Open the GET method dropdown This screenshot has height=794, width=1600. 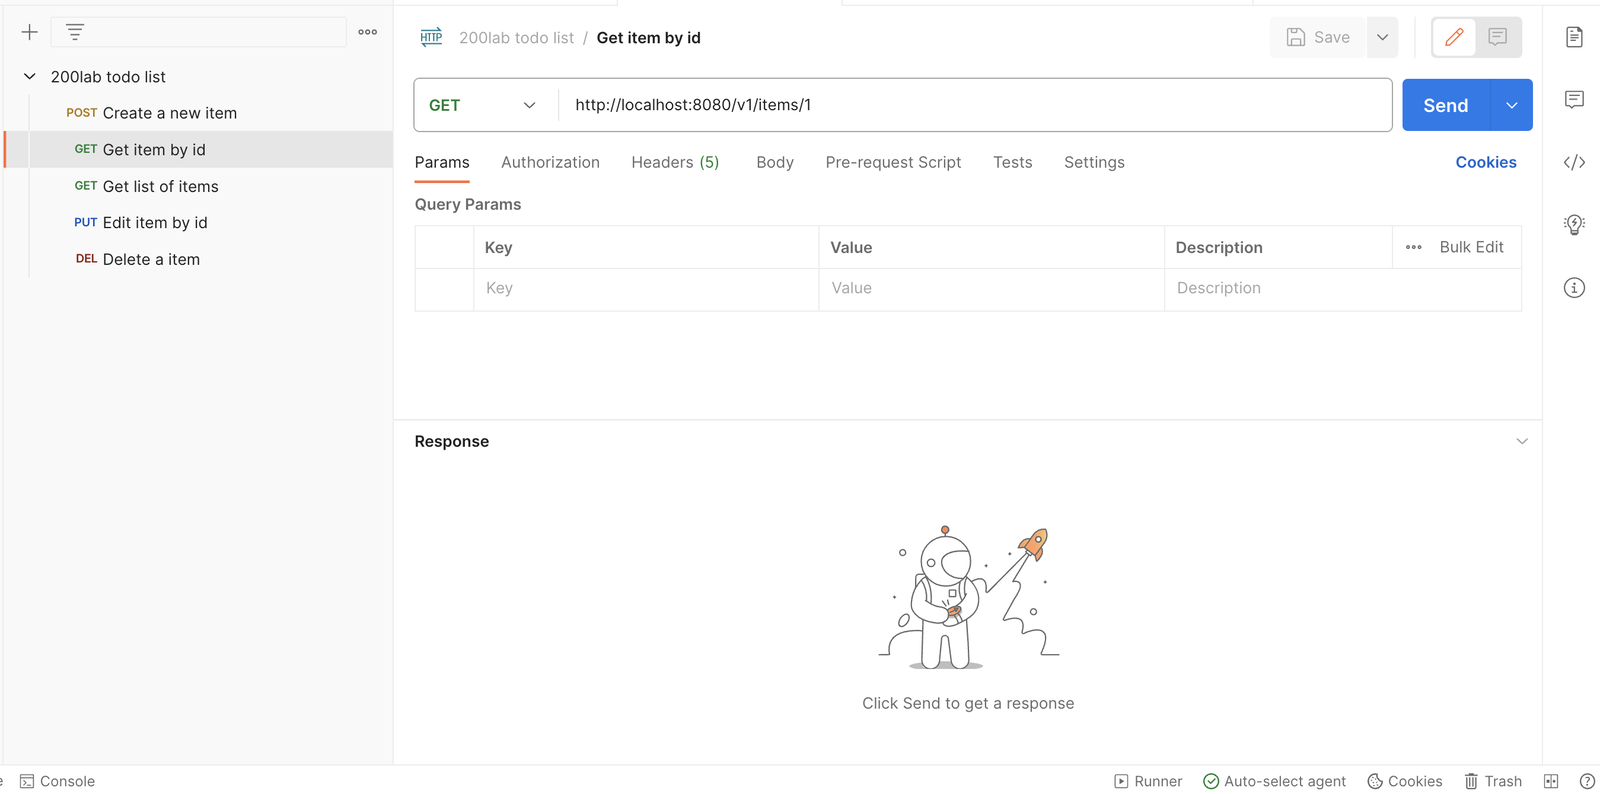click(x=483, y=105)
